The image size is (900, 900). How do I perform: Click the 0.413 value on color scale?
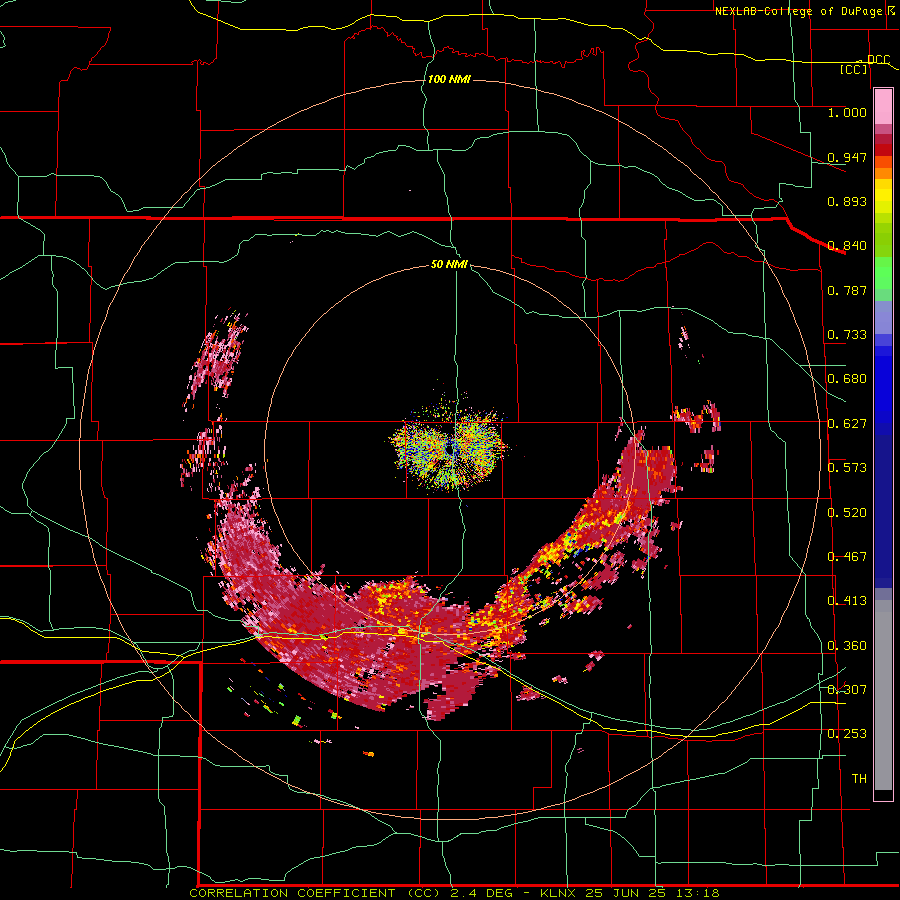tap(847, 601)
